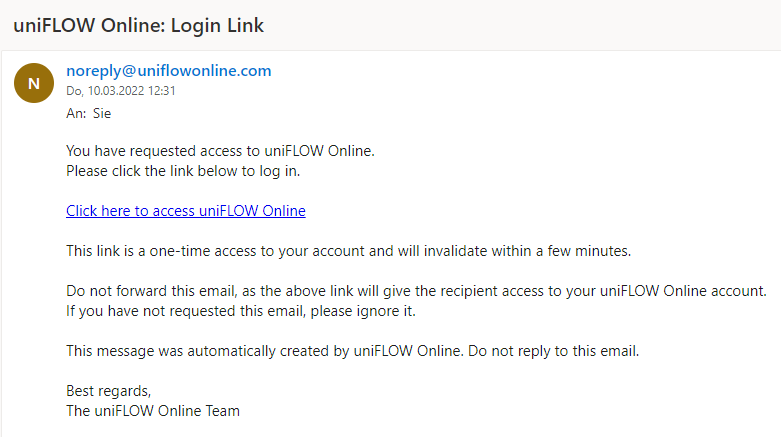This screenshot has width=781, height=437.
Task: Click the 'An:' recipient label
Action: pyautogui.click(x=76, y=113)
